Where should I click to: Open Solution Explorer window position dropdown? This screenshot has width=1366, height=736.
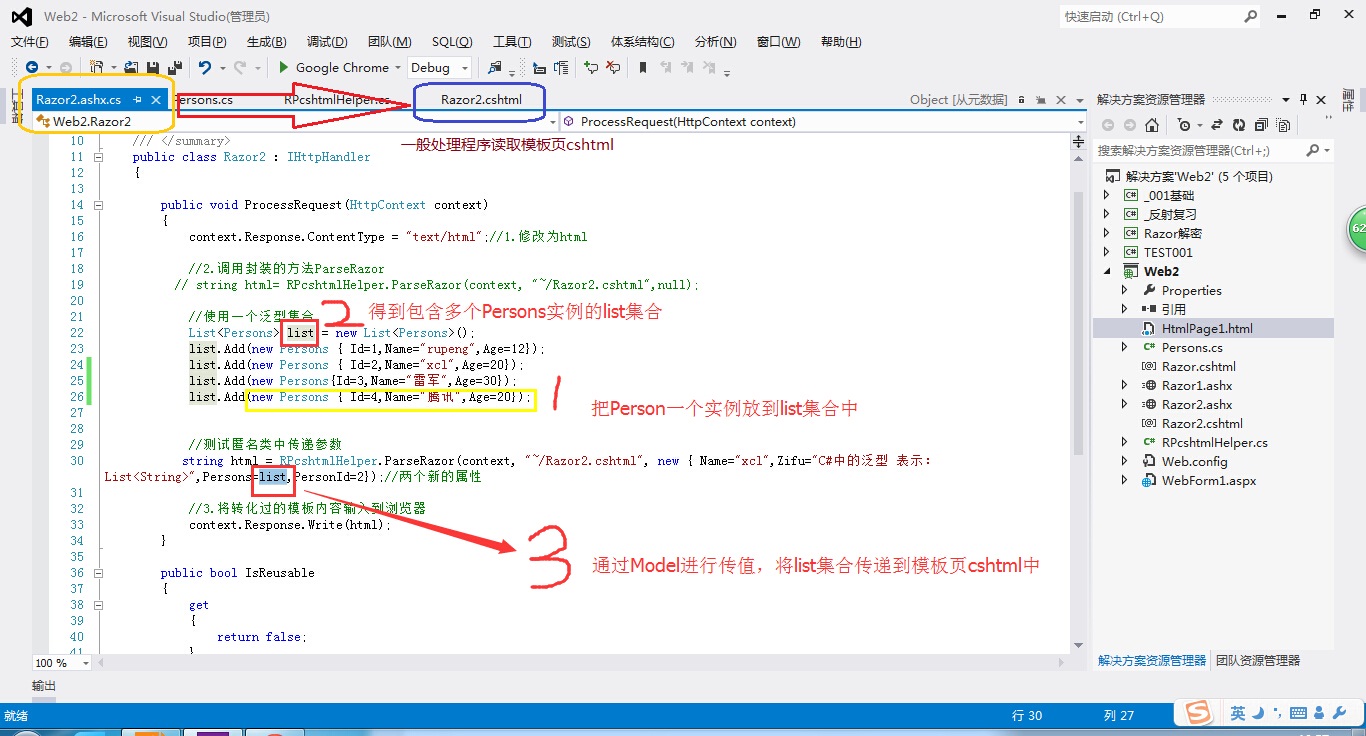point(1285,100)
